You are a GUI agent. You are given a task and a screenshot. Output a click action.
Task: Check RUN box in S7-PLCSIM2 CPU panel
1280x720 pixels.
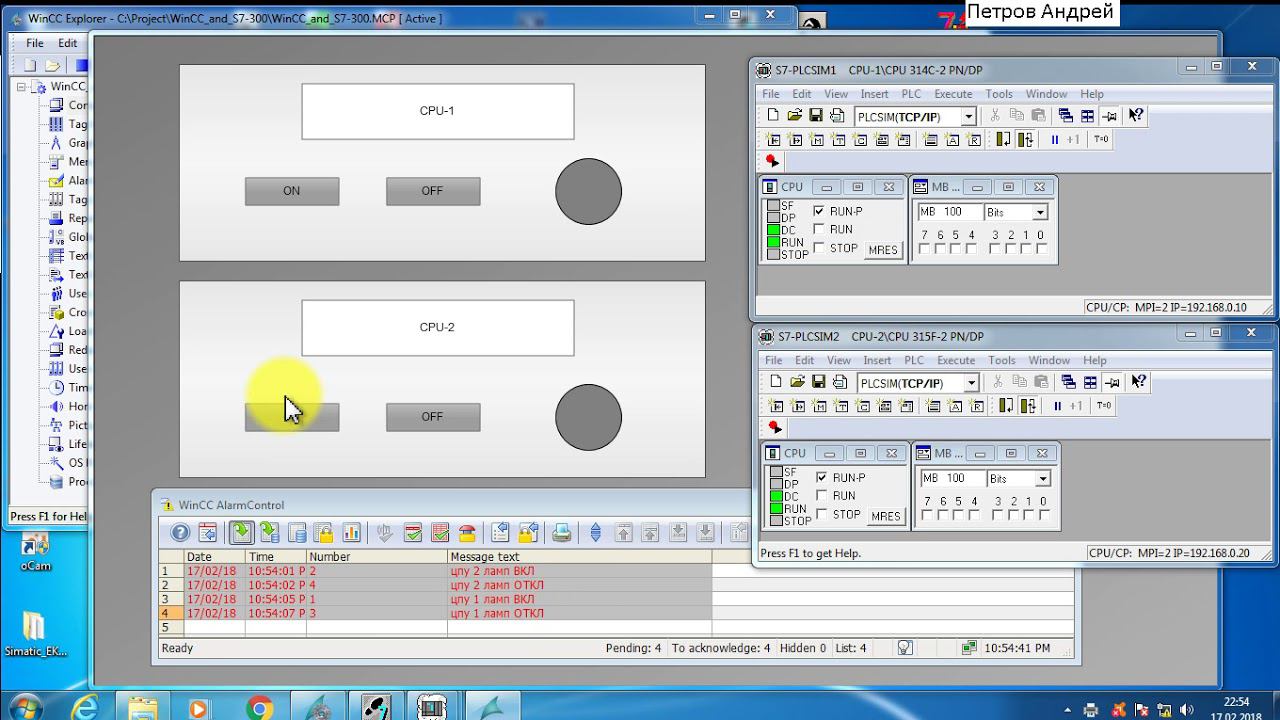click(x=822, y=495)
